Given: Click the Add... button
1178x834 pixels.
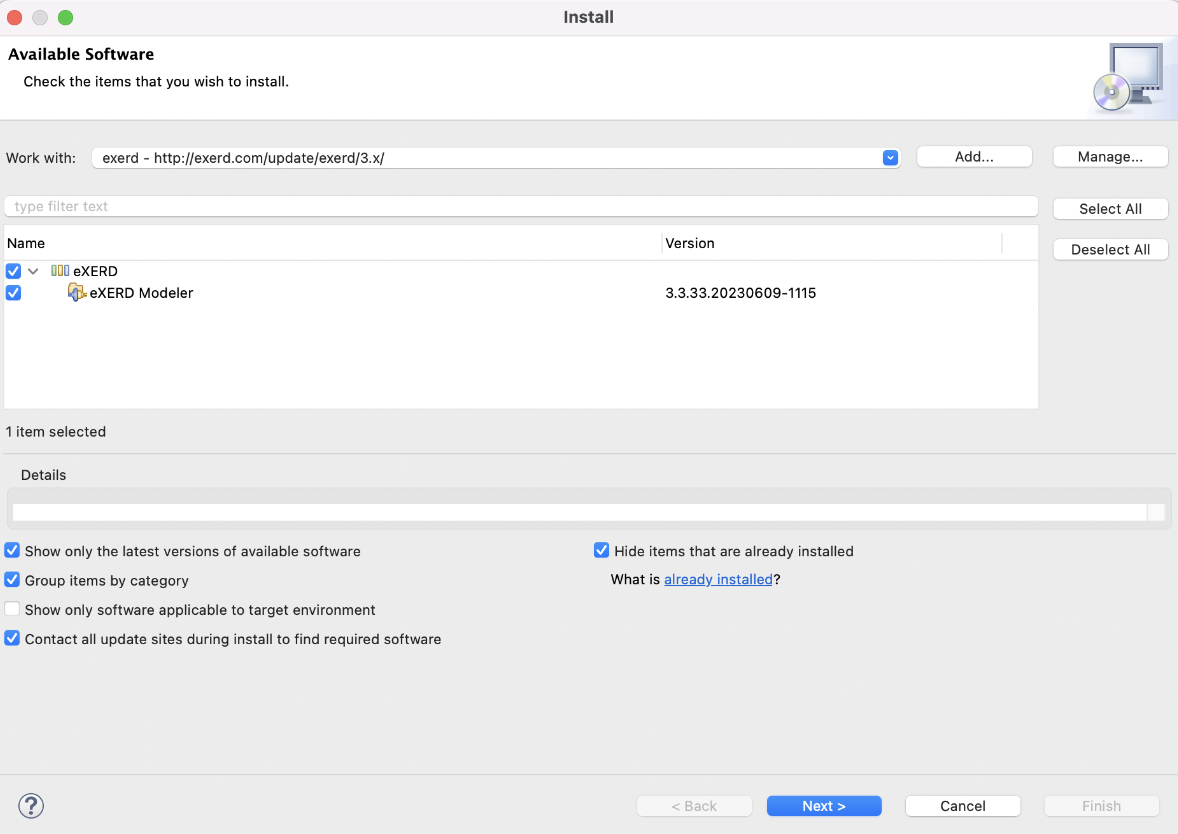Looking at the screenshot, I should click(974, 156).
